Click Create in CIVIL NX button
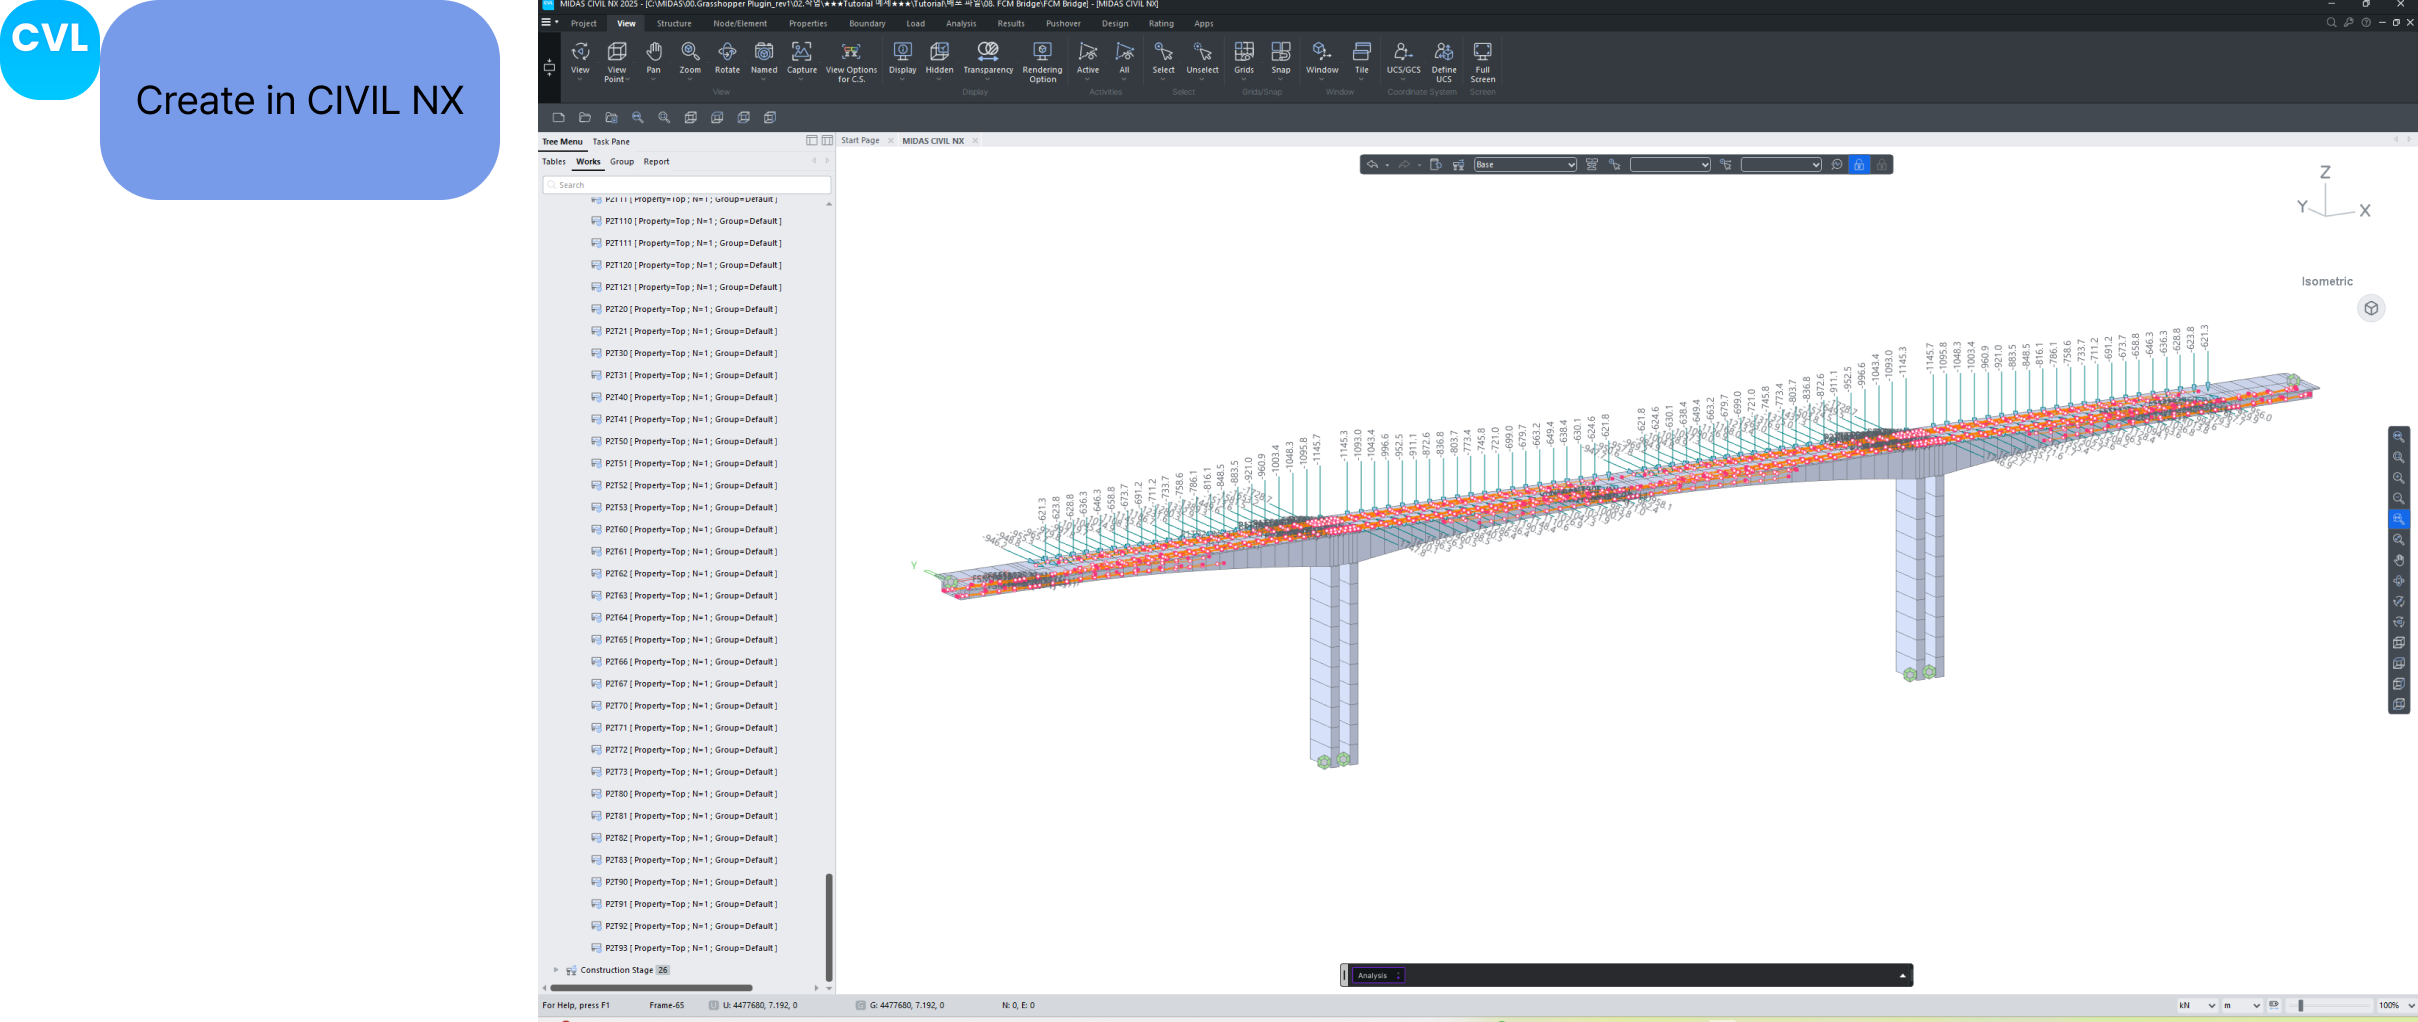 coord(300,100)
